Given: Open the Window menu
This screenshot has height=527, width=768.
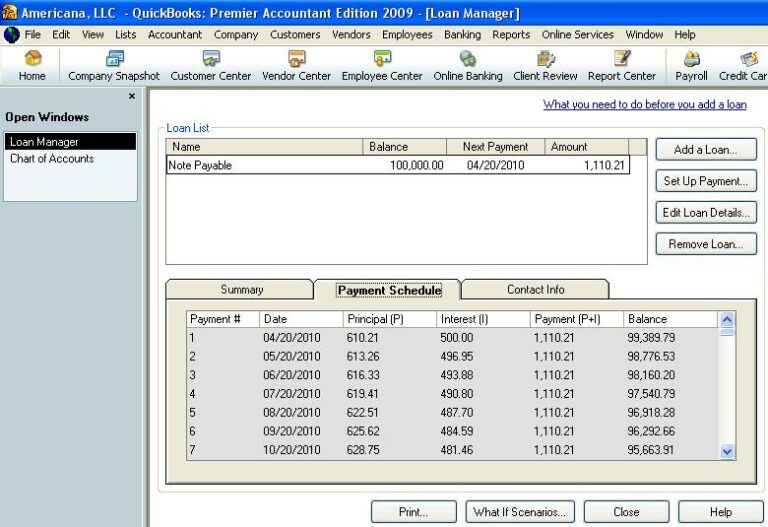Looking at the screenshot, I should click(x=644, y=35).
